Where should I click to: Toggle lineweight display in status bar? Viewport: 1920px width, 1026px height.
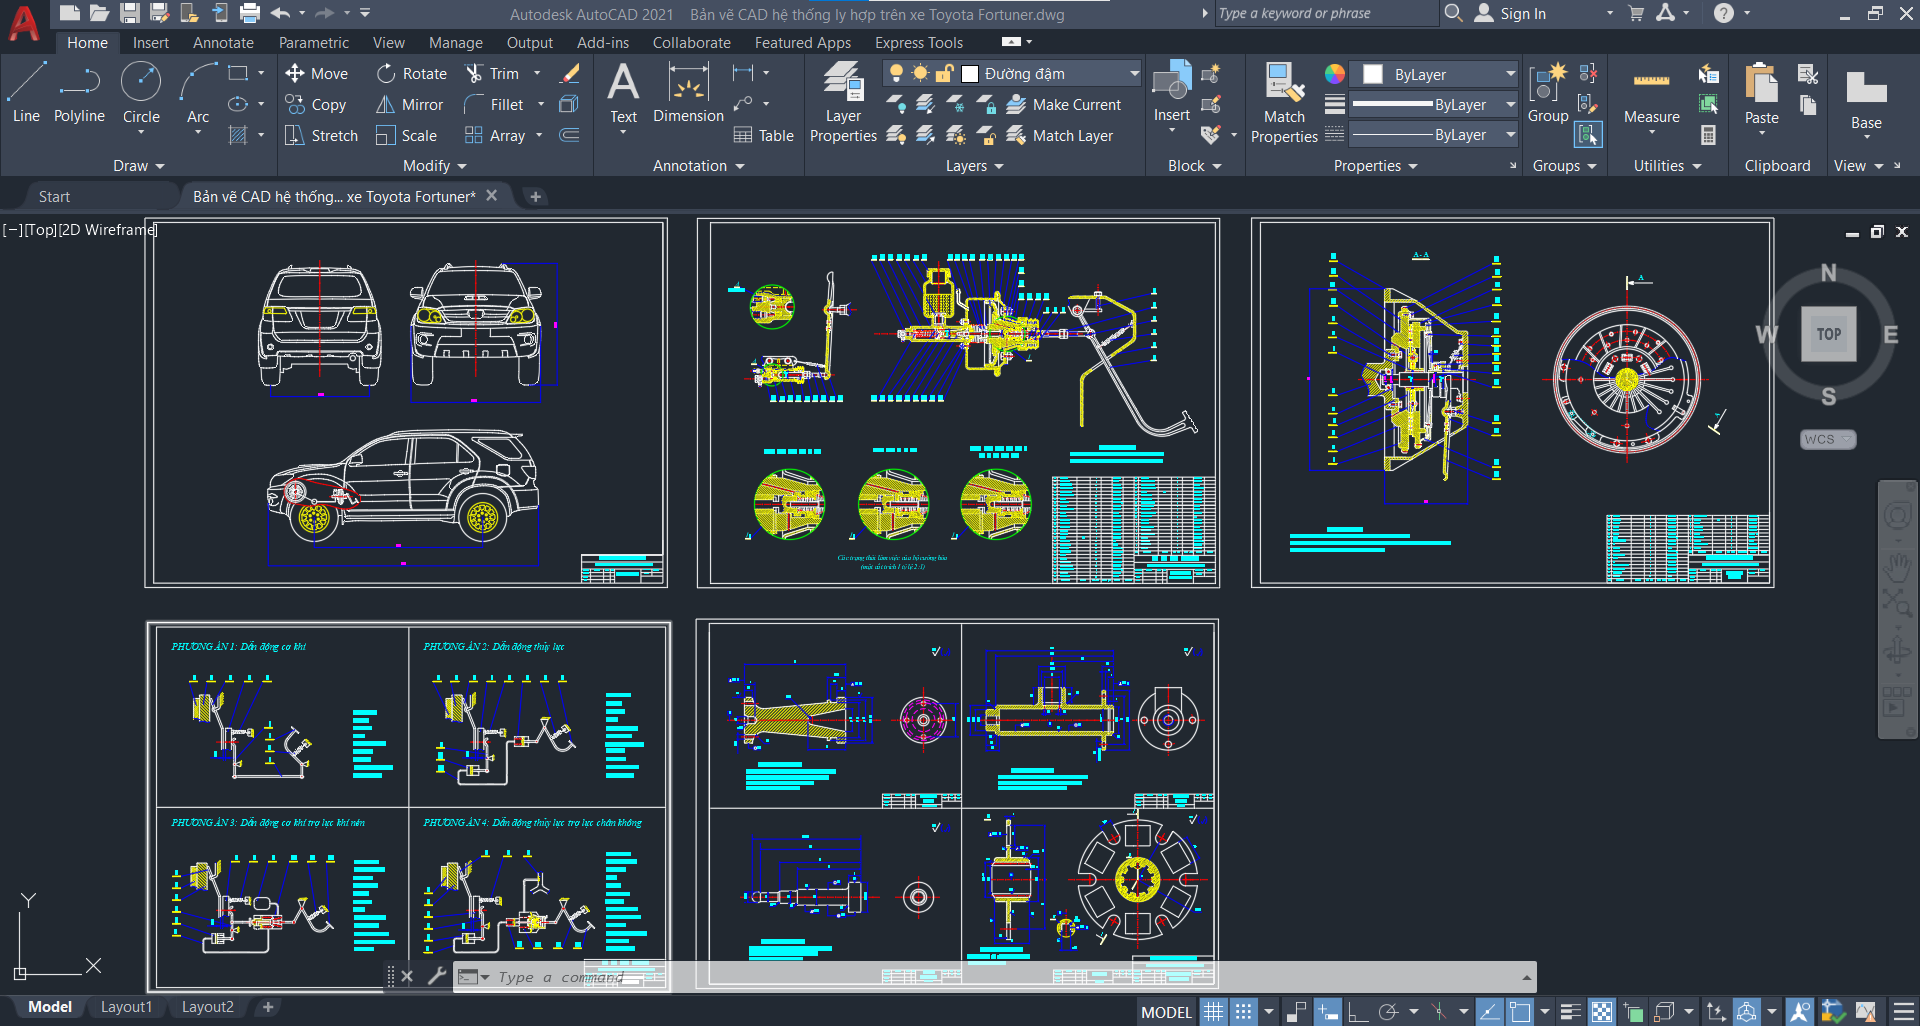1570,1011
